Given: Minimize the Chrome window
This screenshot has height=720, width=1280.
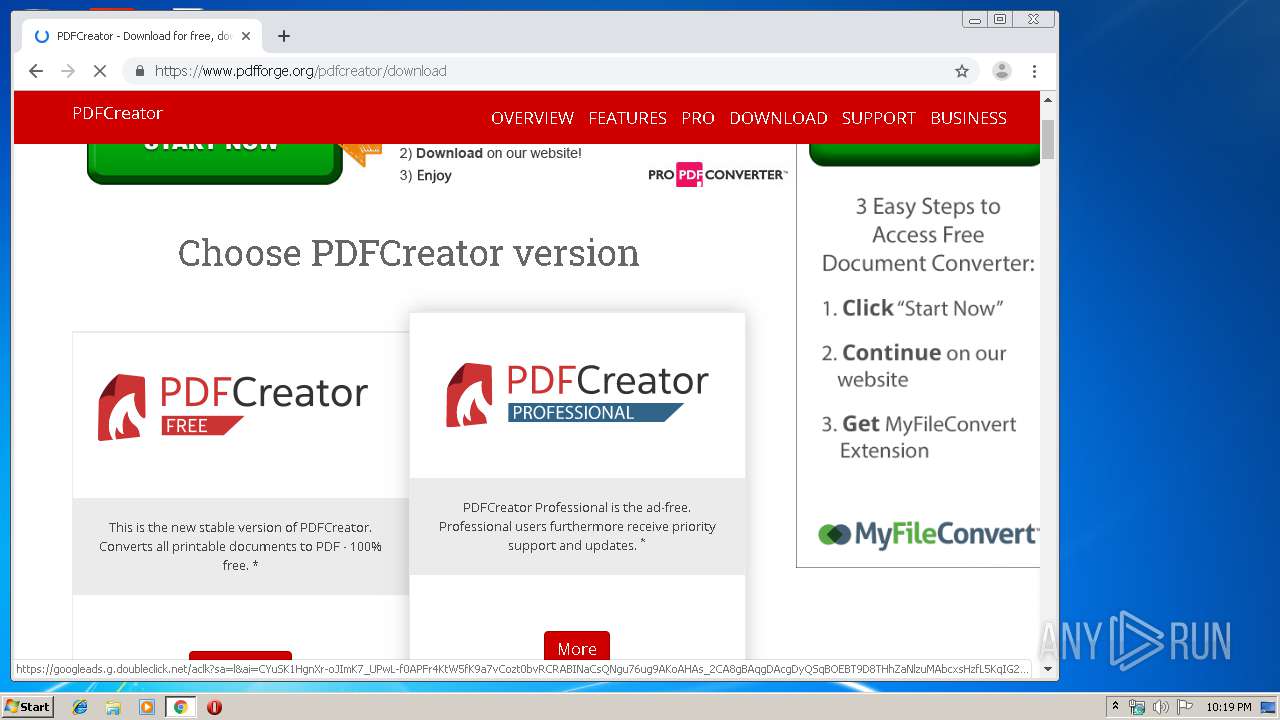Looking at the screenshot, I should [x=975, y=19].
